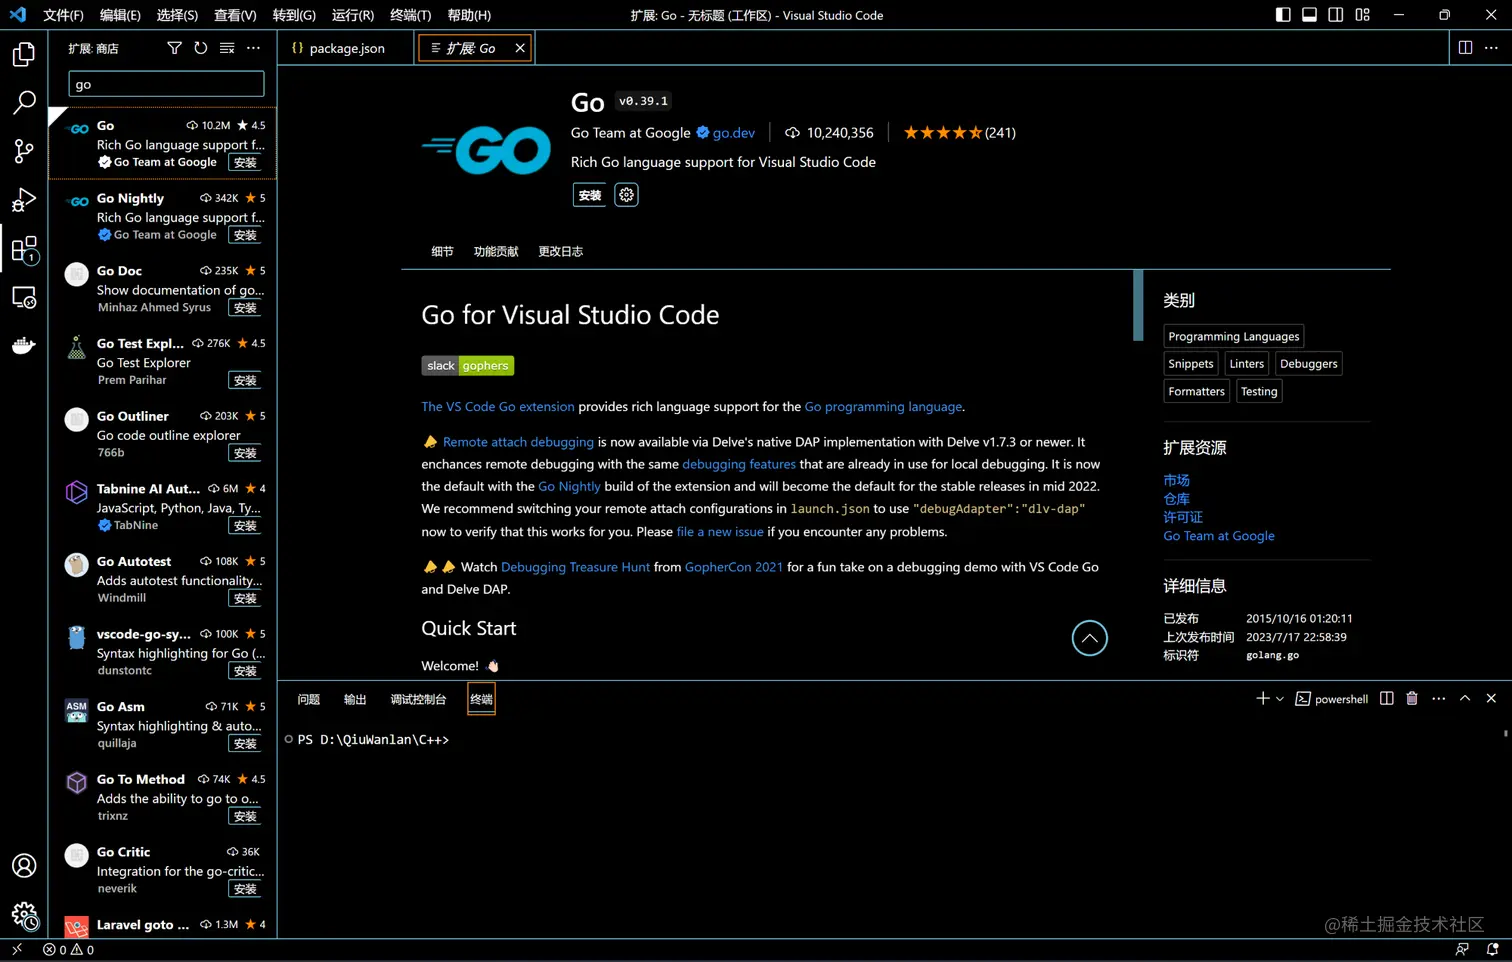The image size is (1512, 962).
Task: Install Go Nightly from the list
Action: tap(245, 235)
